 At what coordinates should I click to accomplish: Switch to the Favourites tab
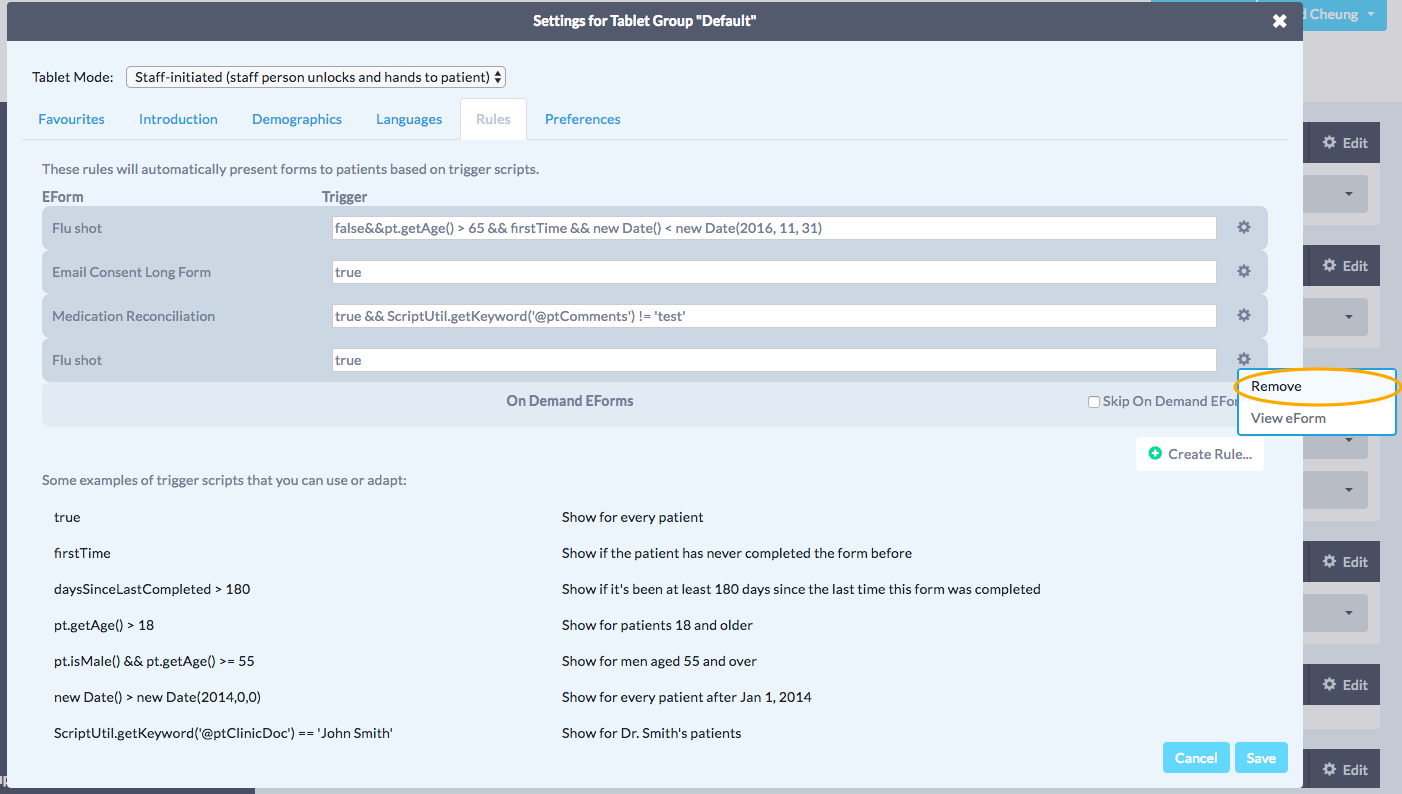(71, 119)
